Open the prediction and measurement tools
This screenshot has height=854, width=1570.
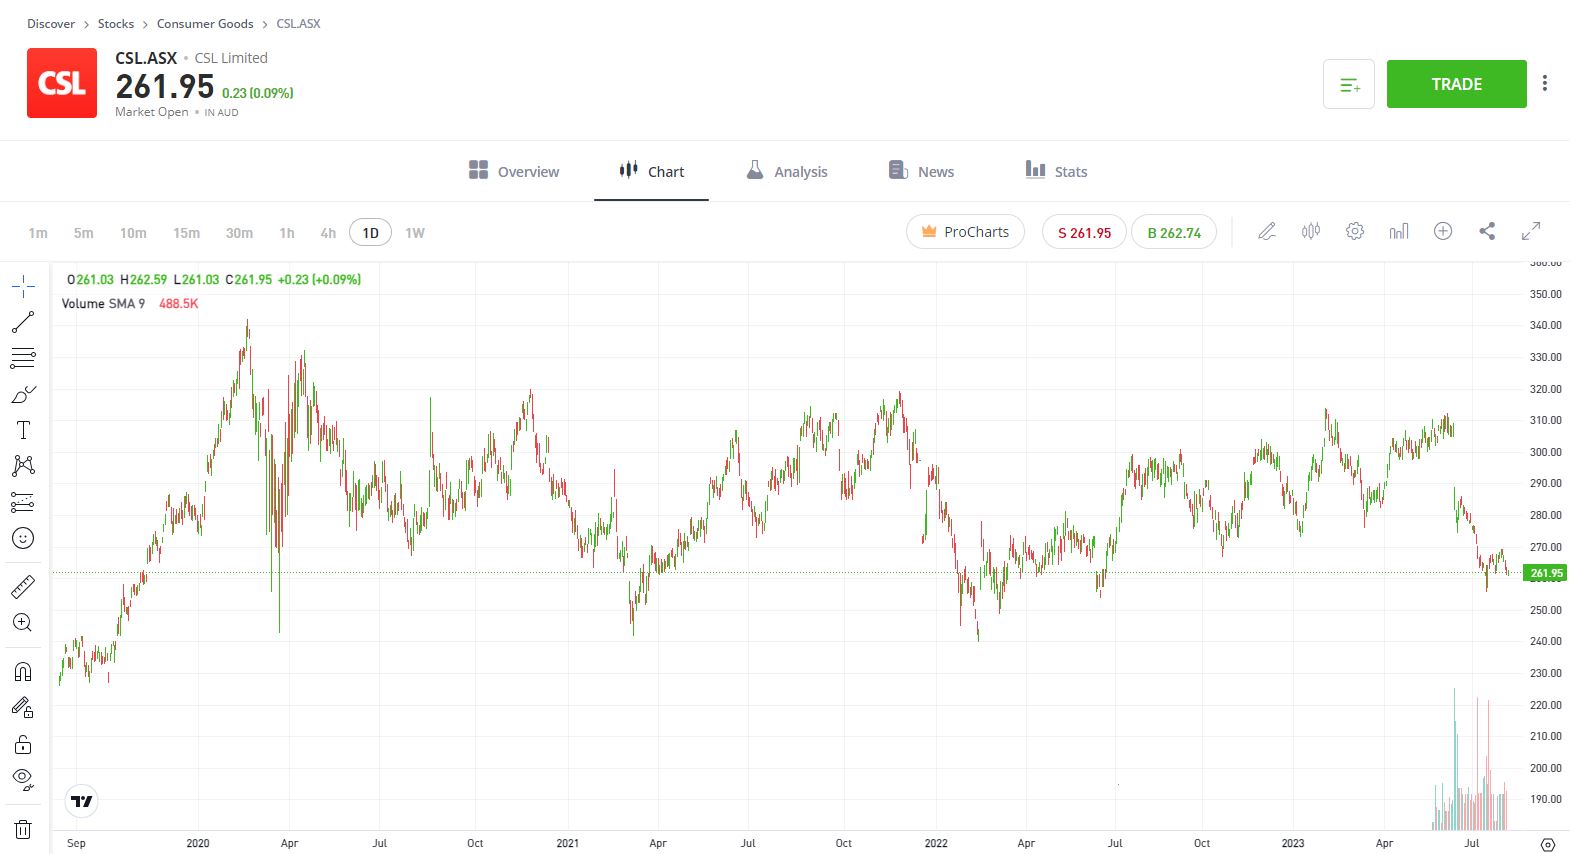point(23,502)
